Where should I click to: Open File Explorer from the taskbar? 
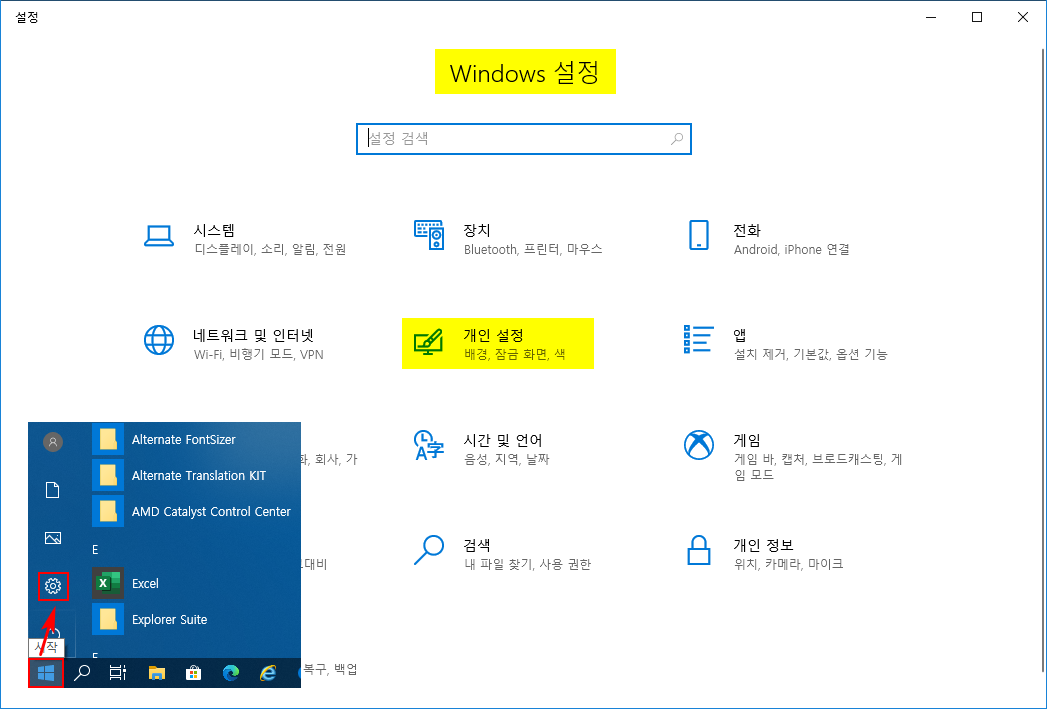tap(156, 673)
